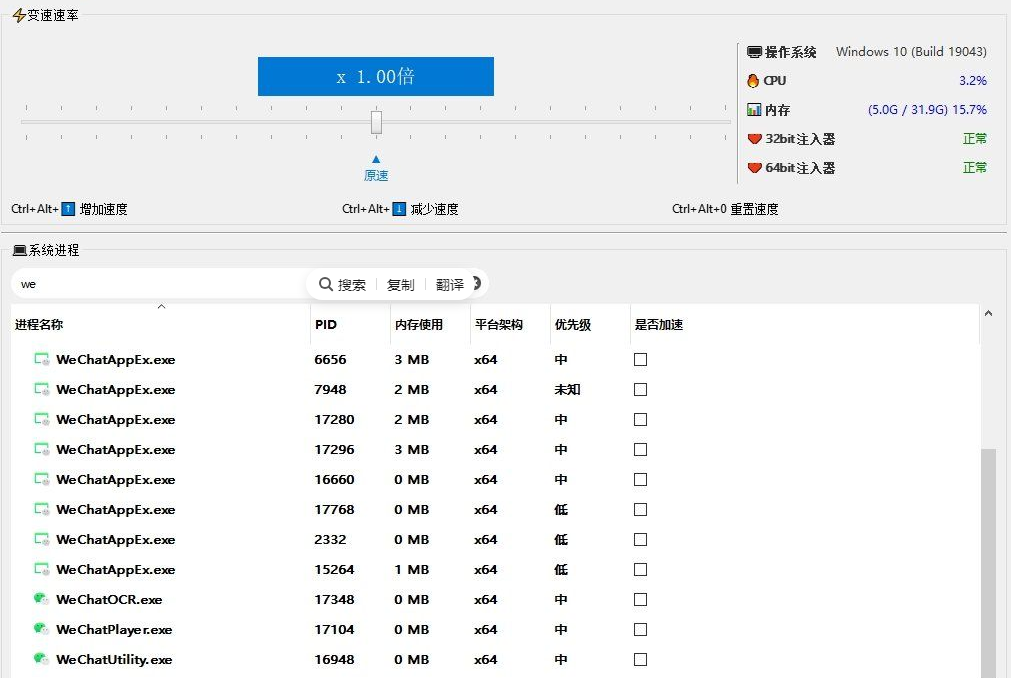Click the process icon of PID 16660

pyautogui.click(x=41, y=479)
